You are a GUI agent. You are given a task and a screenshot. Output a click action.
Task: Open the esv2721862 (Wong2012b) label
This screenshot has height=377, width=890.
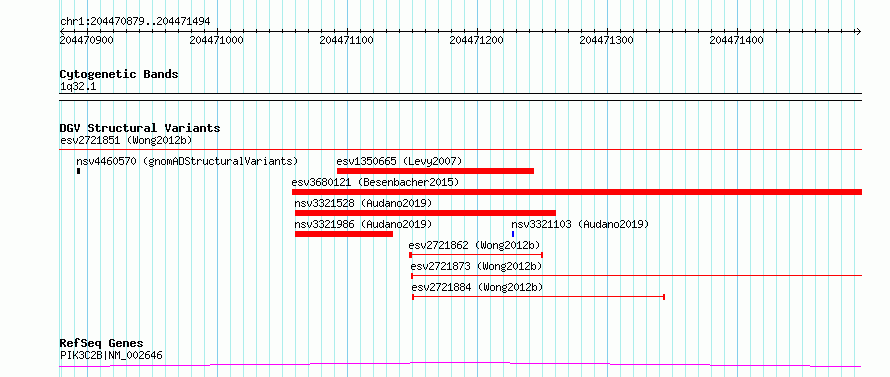pyautogui.click(x=475, y=245)
